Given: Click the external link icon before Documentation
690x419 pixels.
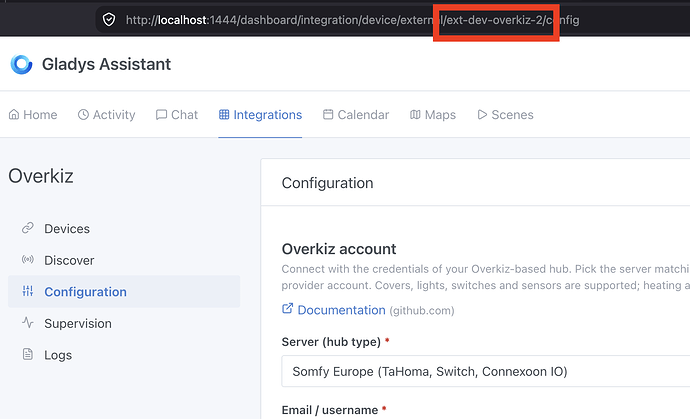Looking at the screenshot, I should point(287,309).
